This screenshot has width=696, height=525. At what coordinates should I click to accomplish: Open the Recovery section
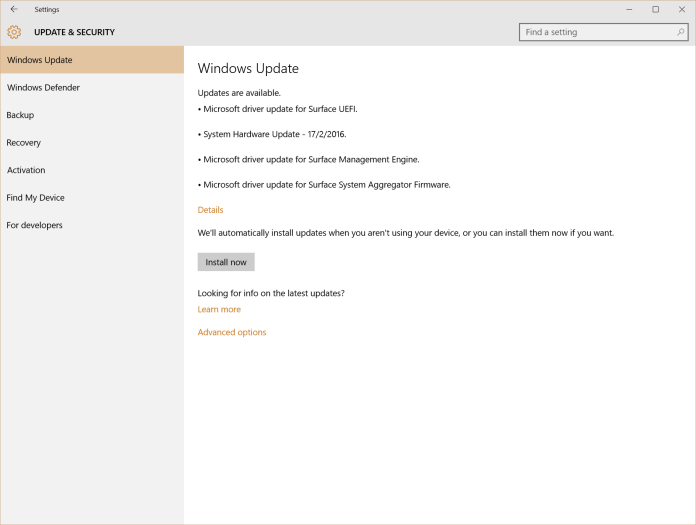[92, 142]
